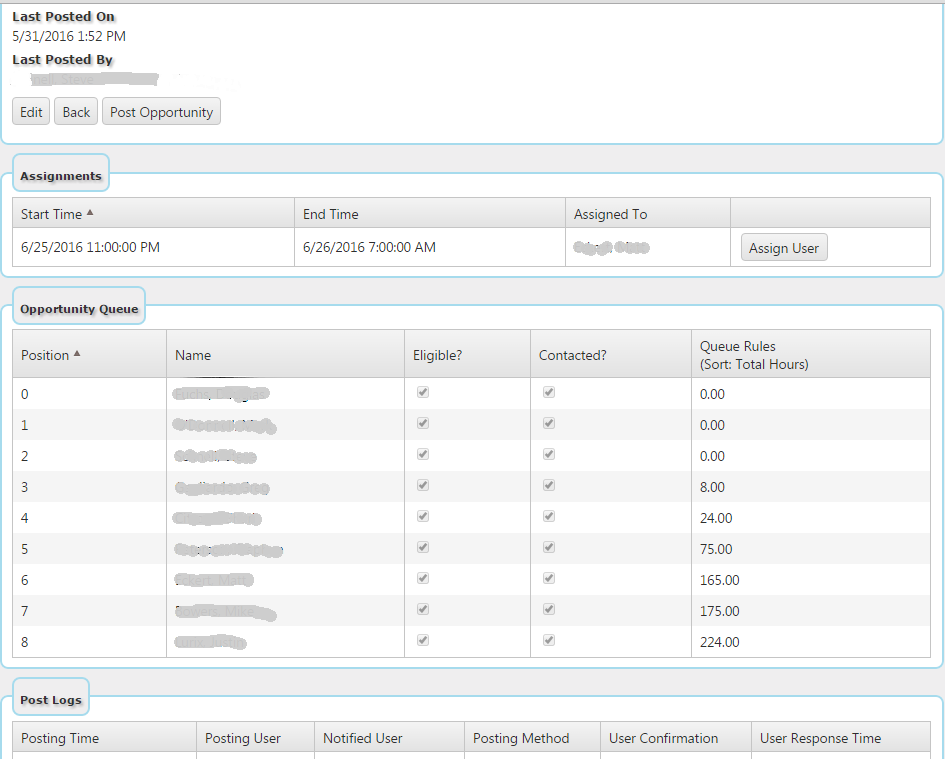Toggle the Eligible checkbox for position 7
The width and height of the screenshot is (945, 759).
(x=423, y=609)
